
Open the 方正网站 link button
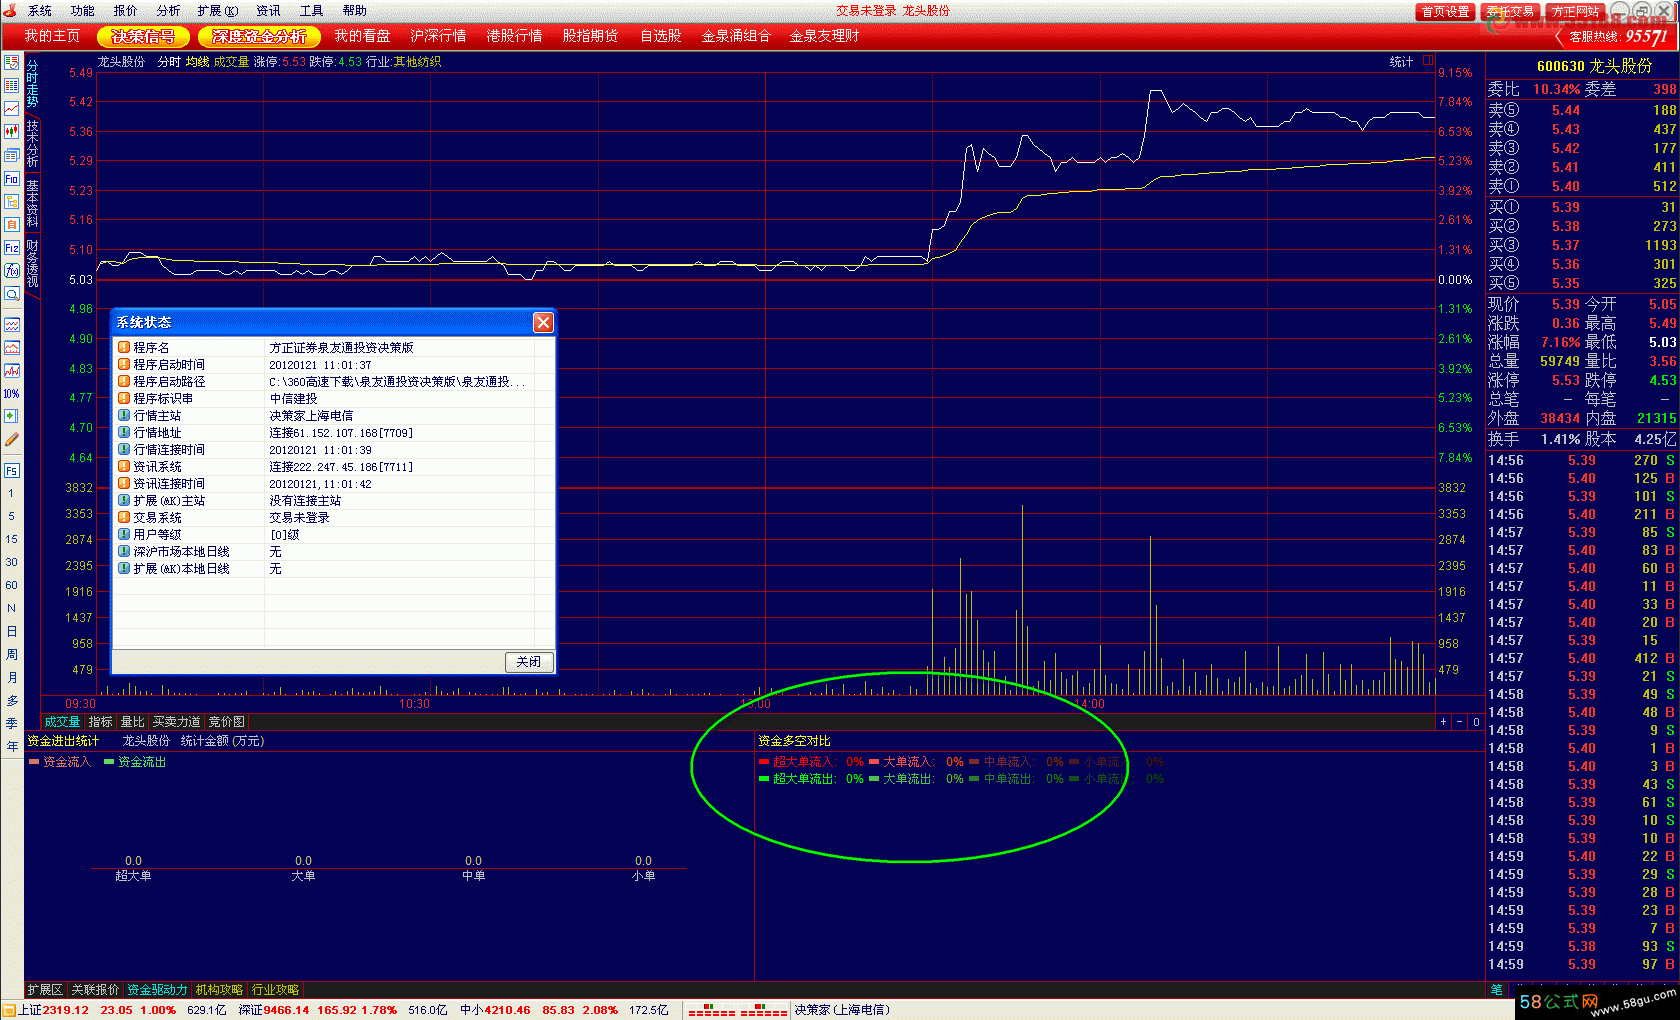point(1575,11)
